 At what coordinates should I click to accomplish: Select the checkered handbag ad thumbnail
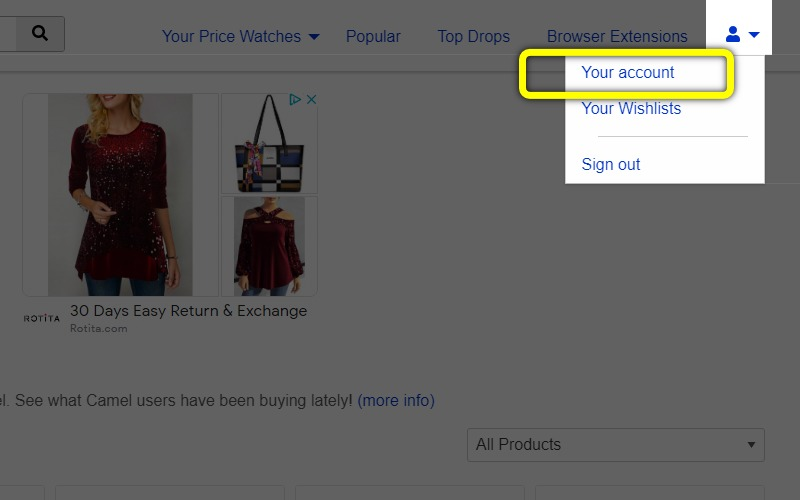tap(269, 144)
